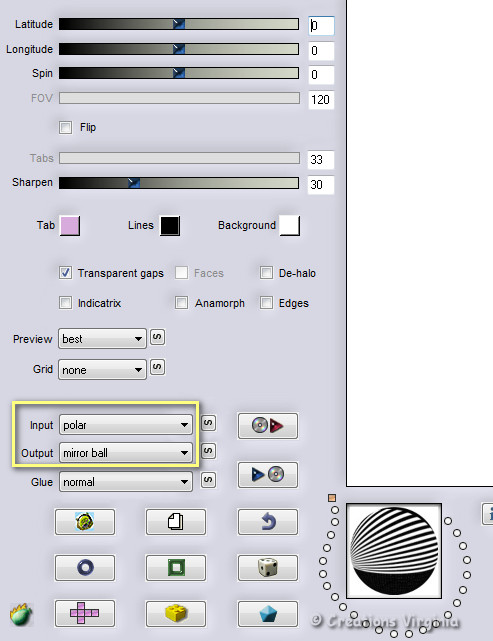Toggle the Anamorph checkbox
The width and height of the screenshot is (493, 641).
[182, 303]
